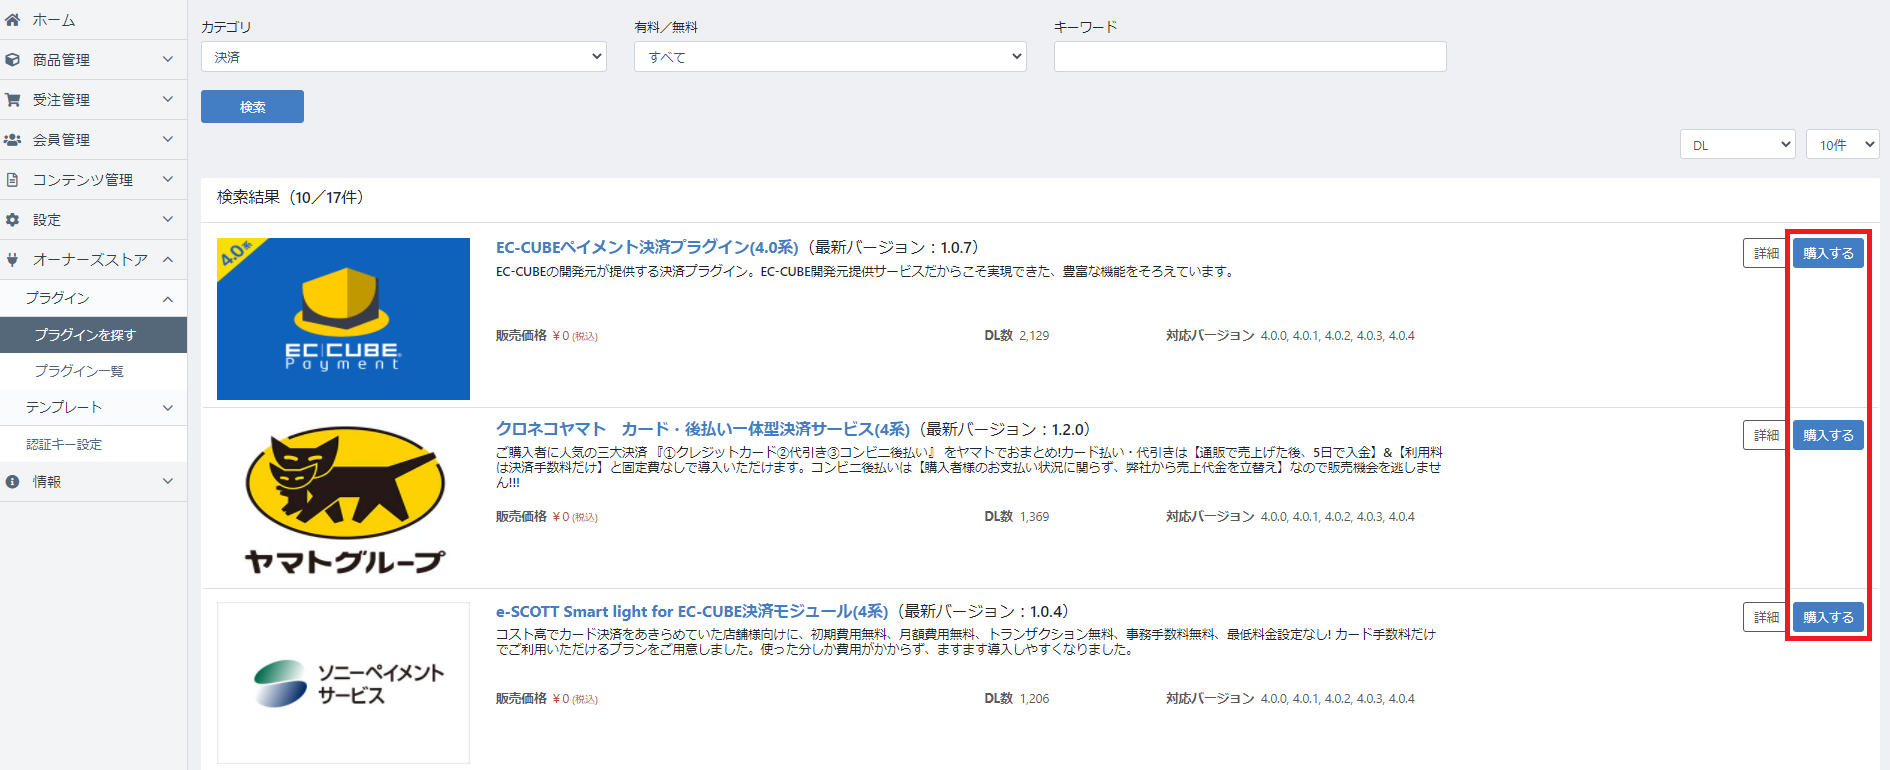Open the カテゴリ dropdown showing 決済

pyautogui.click(x=404, y=57)
